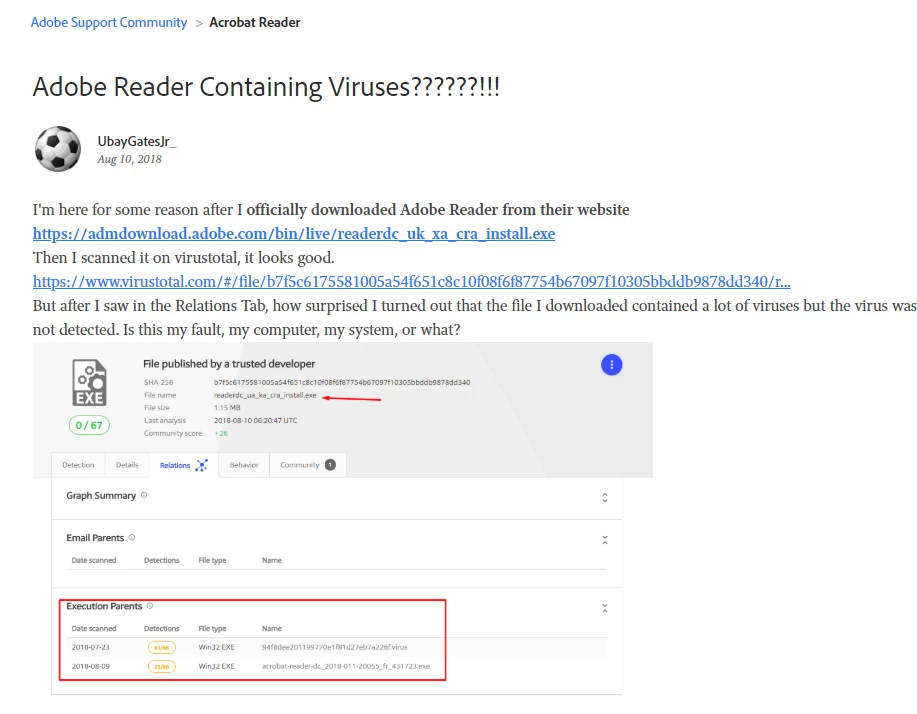Screen dimensions: 917x714
Task: Click the Detections column header under Execution Parents
Action: coord(161,629)
